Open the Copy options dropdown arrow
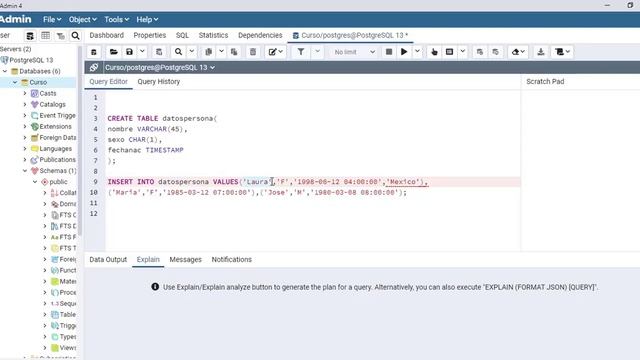640x360 pixels. point(221,51)
